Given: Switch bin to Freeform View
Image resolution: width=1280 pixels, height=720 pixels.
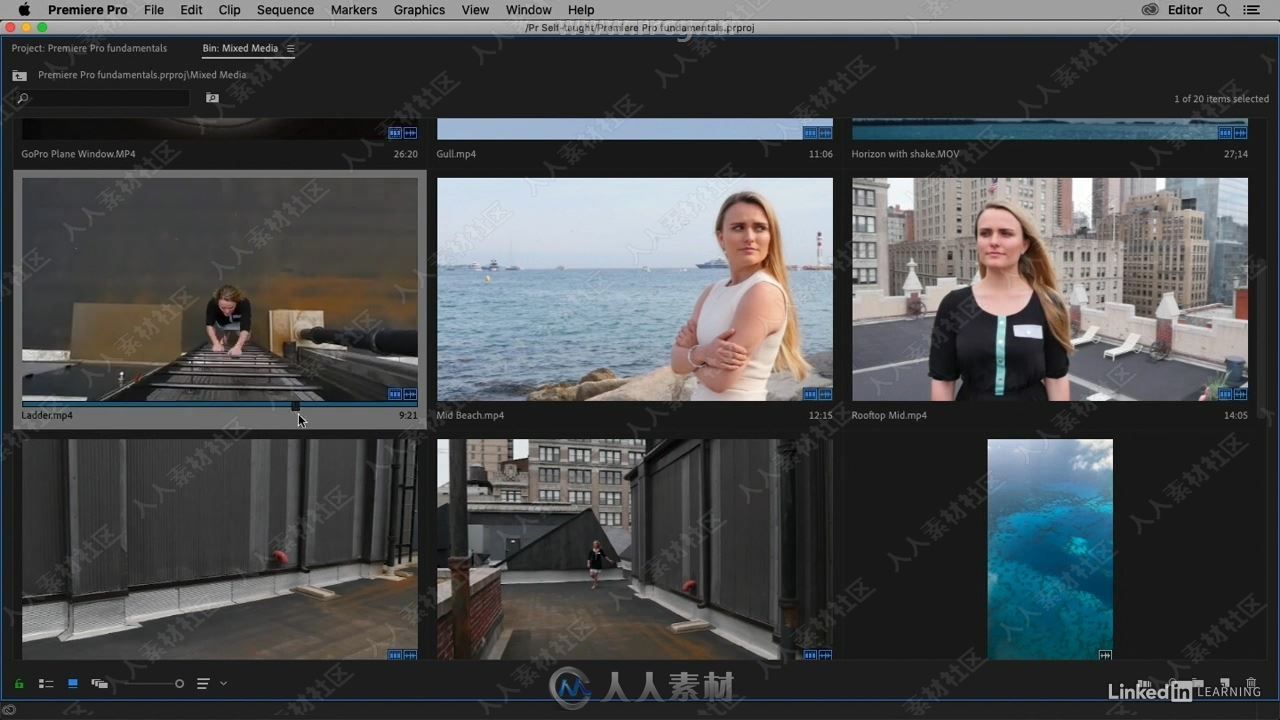Looking at the screenshot, I should pos(99,684).
